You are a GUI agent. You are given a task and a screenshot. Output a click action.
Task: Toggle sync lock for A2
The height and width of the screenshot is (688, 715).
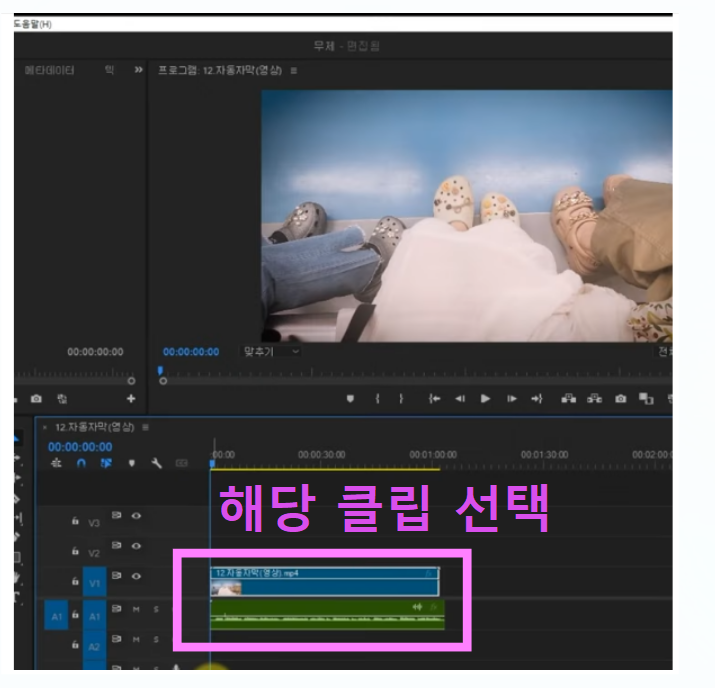pyautogui.click(x=117, y=639)
